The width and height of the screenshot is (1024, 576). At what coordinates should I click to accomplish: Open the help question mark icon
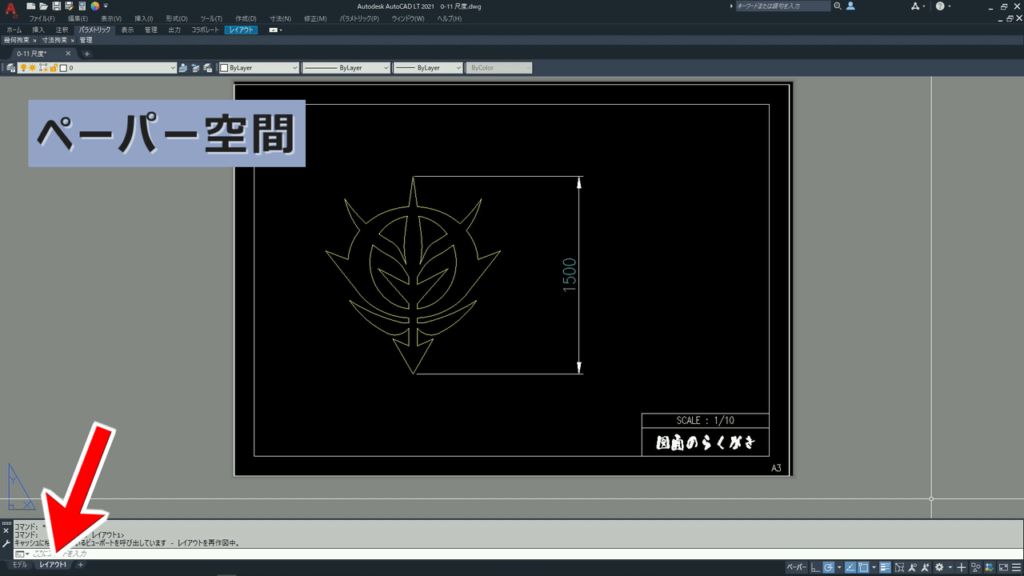point(940,6)
